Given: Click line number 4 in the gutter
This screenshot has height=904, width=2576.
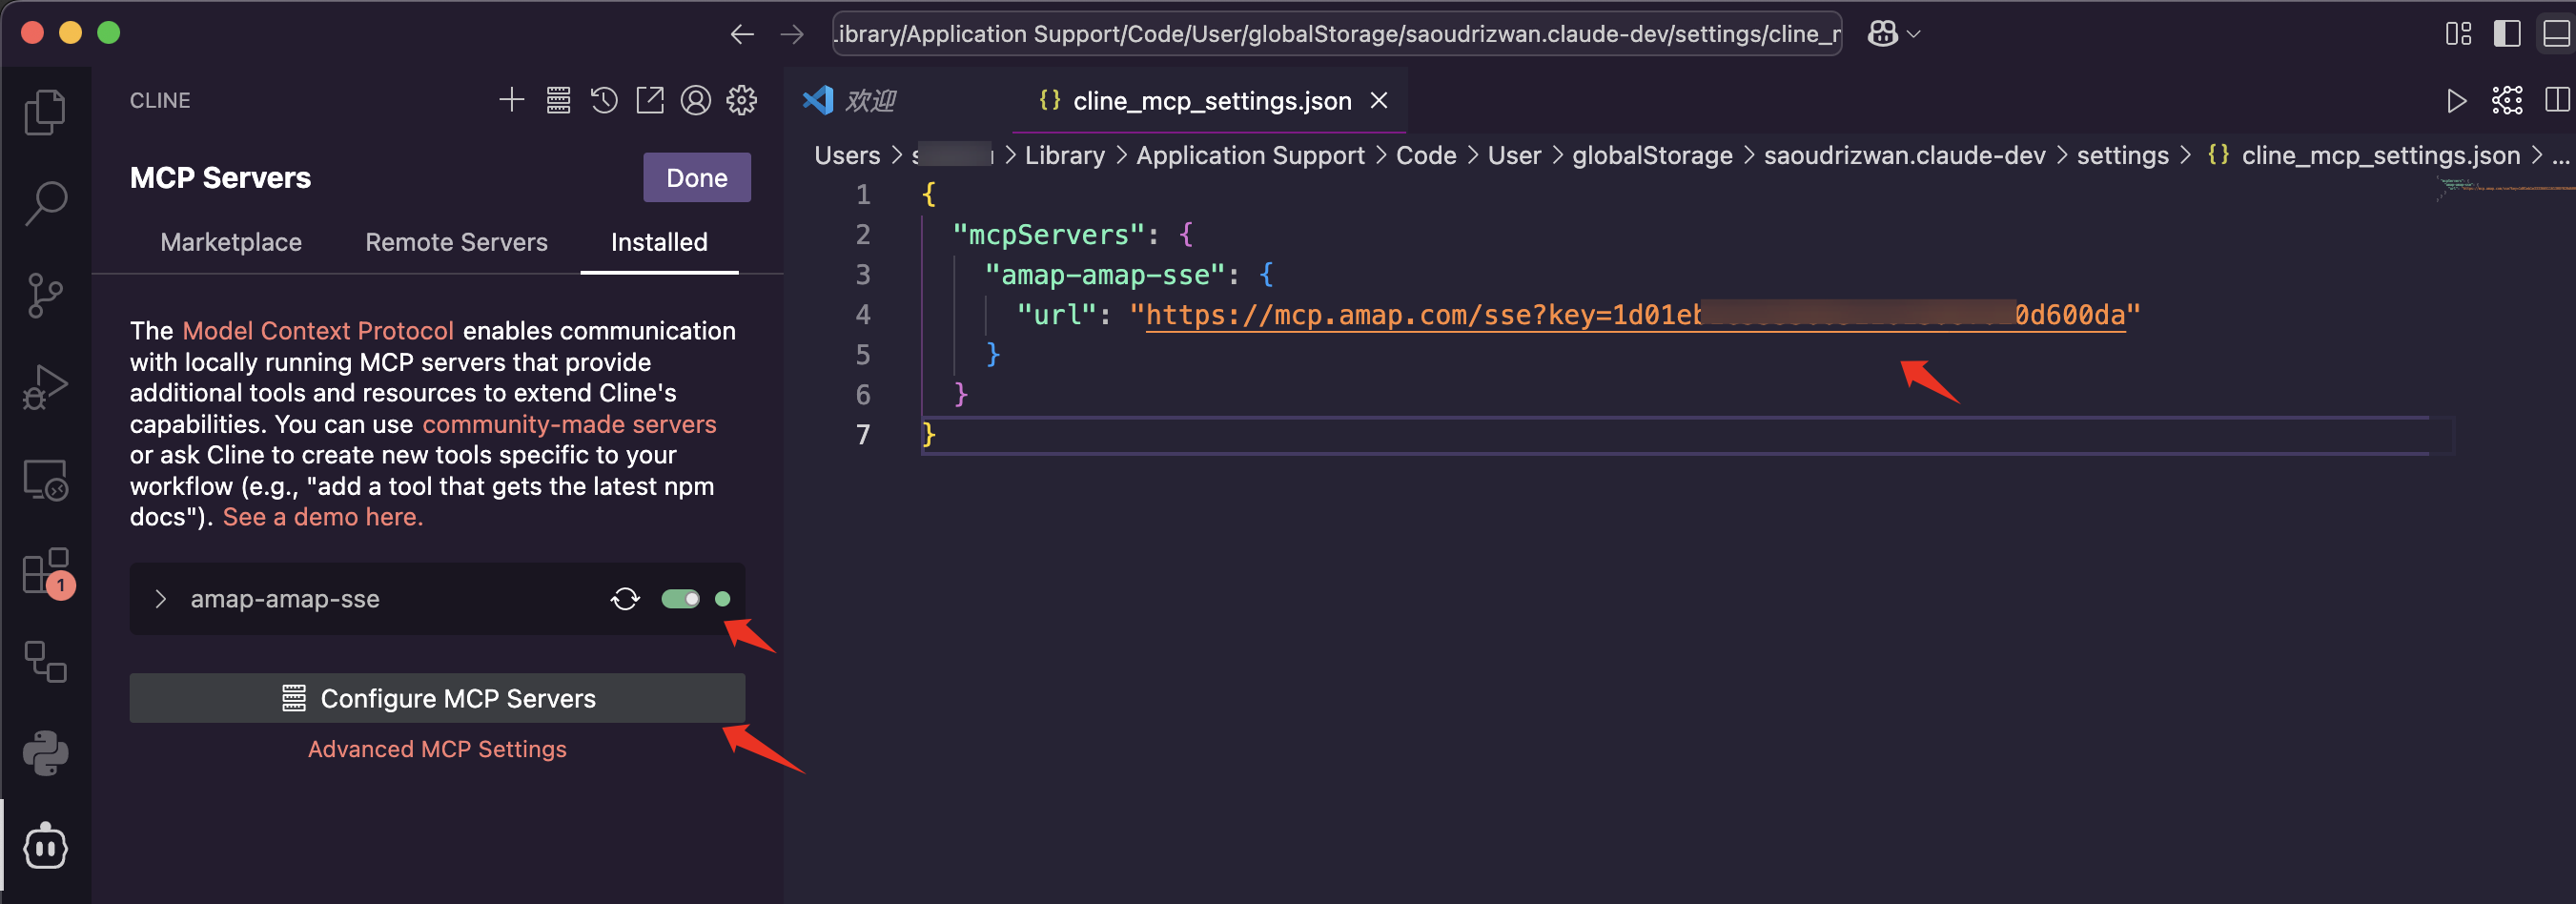Looking at the screenshot, I should pyautogui.click(x=862, y=315).
